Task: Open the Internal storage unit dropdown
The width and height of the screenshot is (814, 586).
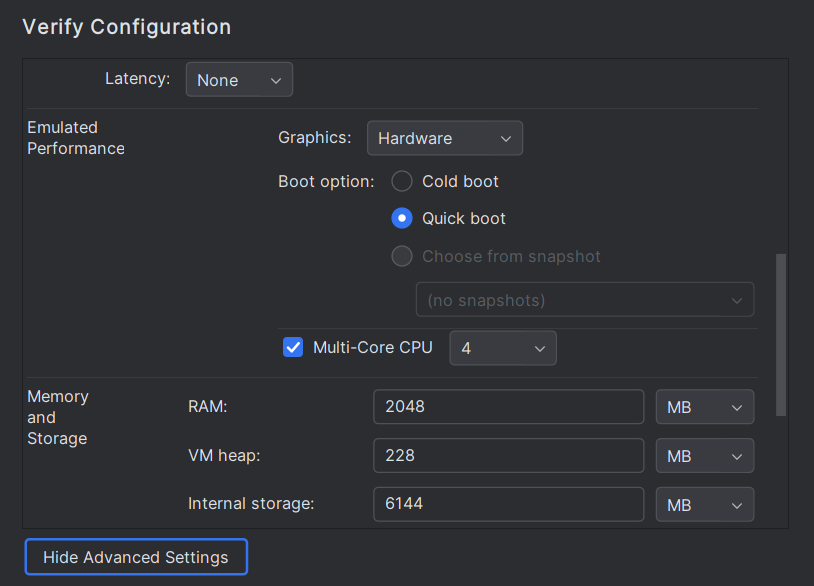Action: (x=704, y=504)
